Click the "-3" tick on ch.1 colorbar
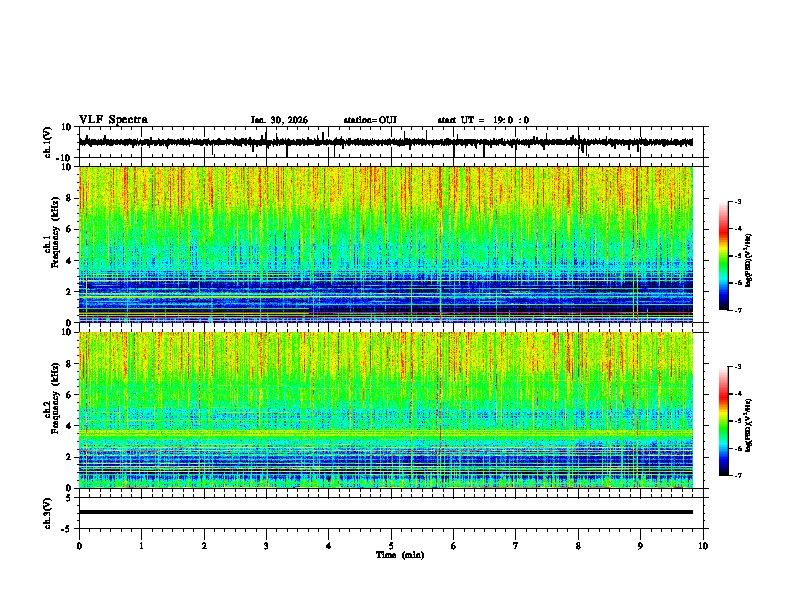 (738, 201)
